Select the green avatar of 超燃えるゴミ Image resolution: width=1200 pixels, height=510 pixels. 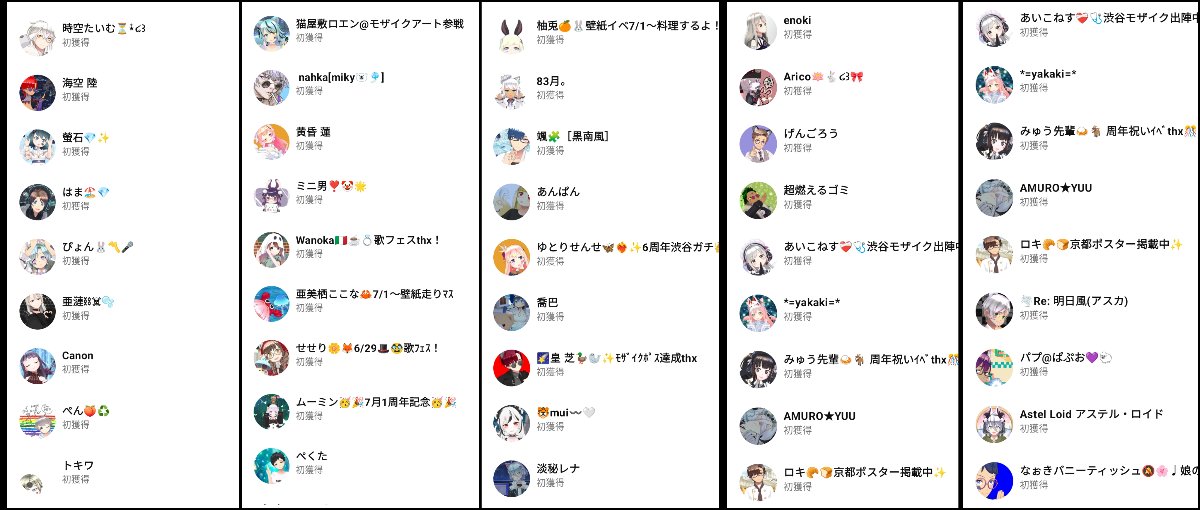click(758, 200)
